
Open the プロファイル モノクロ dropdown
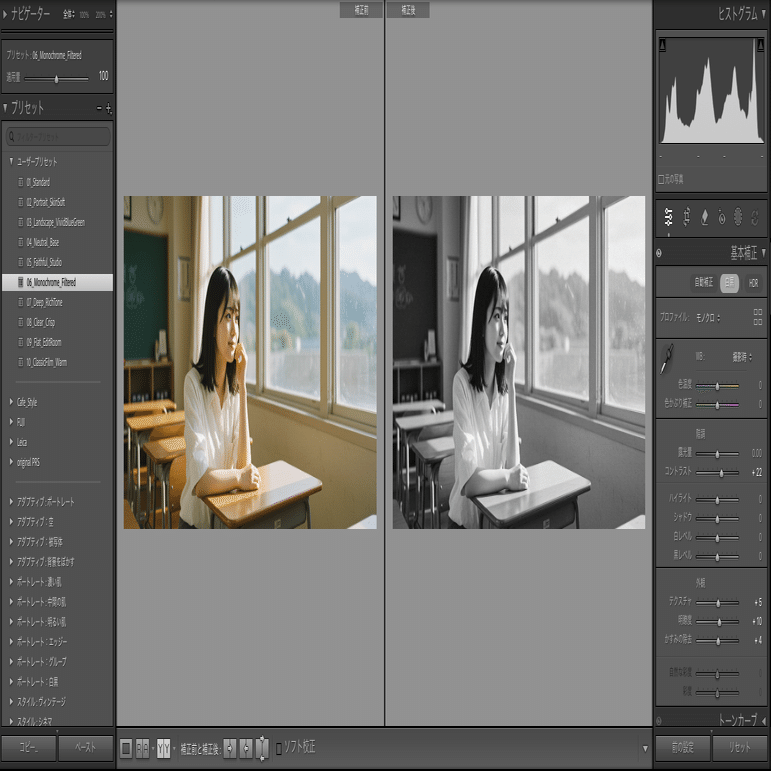708,318
